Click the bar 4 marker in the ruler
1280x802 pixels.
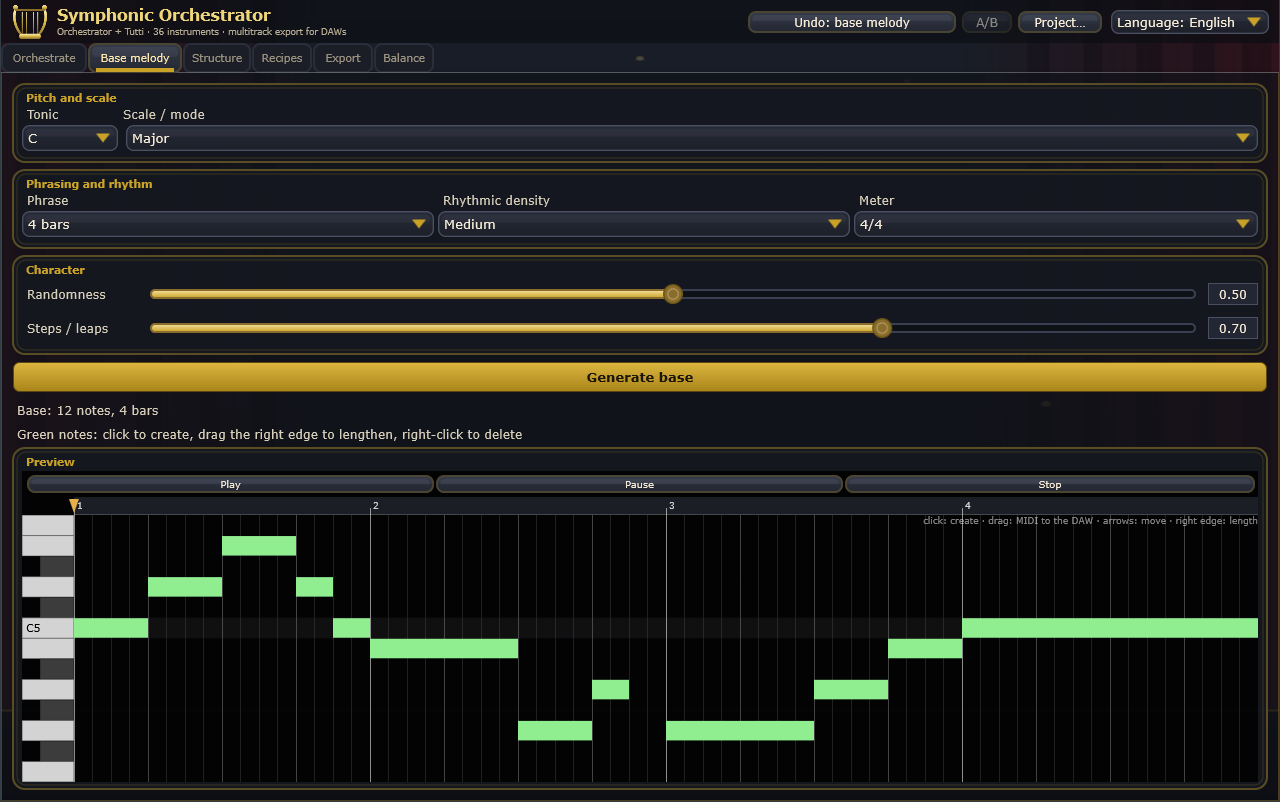pyautogui.click(x=967, y=506)
